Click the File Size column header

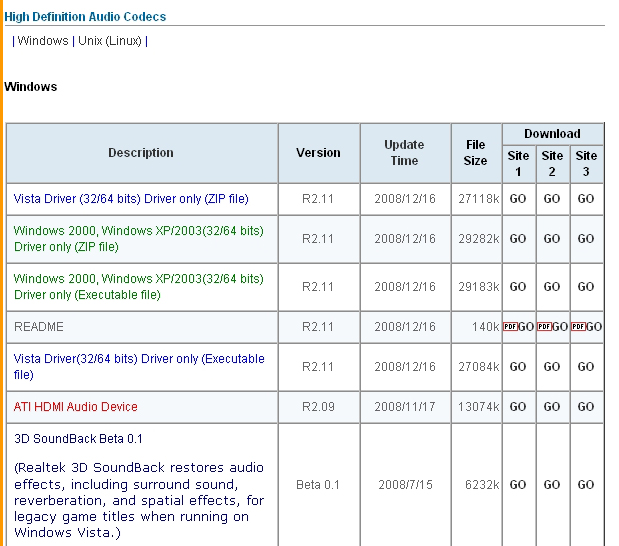point(475,153)
